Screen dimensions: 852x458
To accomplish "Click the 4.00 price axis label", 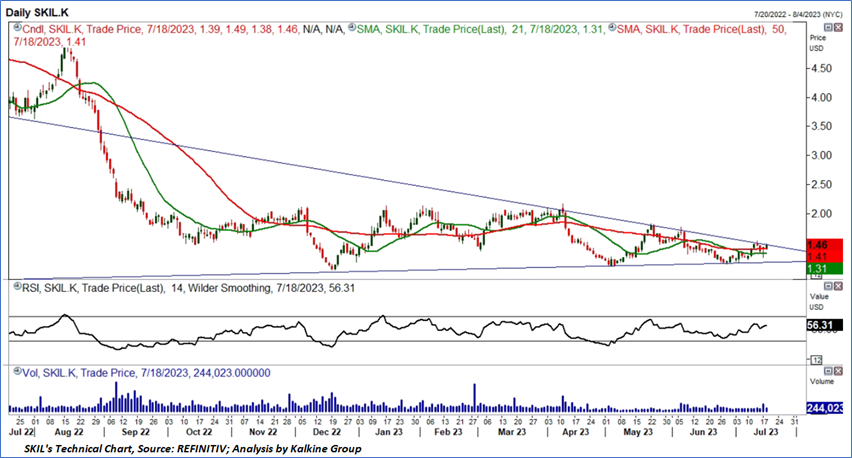I will (820, 98).
